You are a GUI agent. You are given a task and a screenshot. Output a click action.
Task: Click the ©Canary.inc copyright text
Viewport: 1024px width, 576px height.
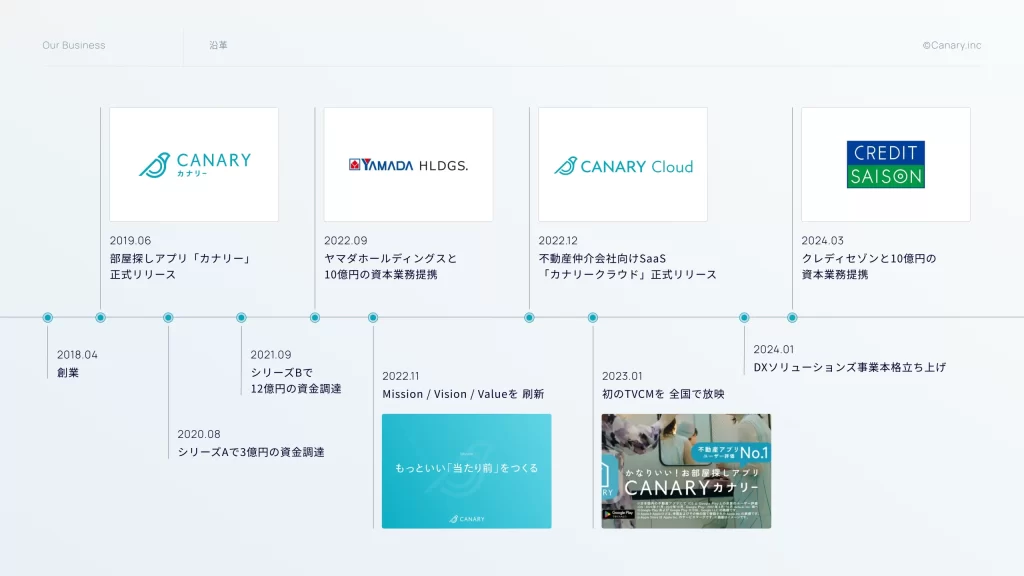[951, 46]
